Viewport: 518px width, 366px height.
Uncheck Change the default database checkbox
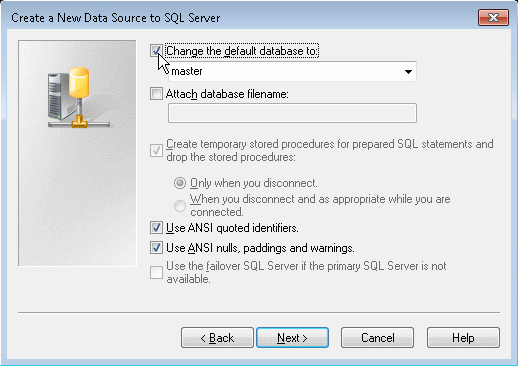(x=156, y=51)
